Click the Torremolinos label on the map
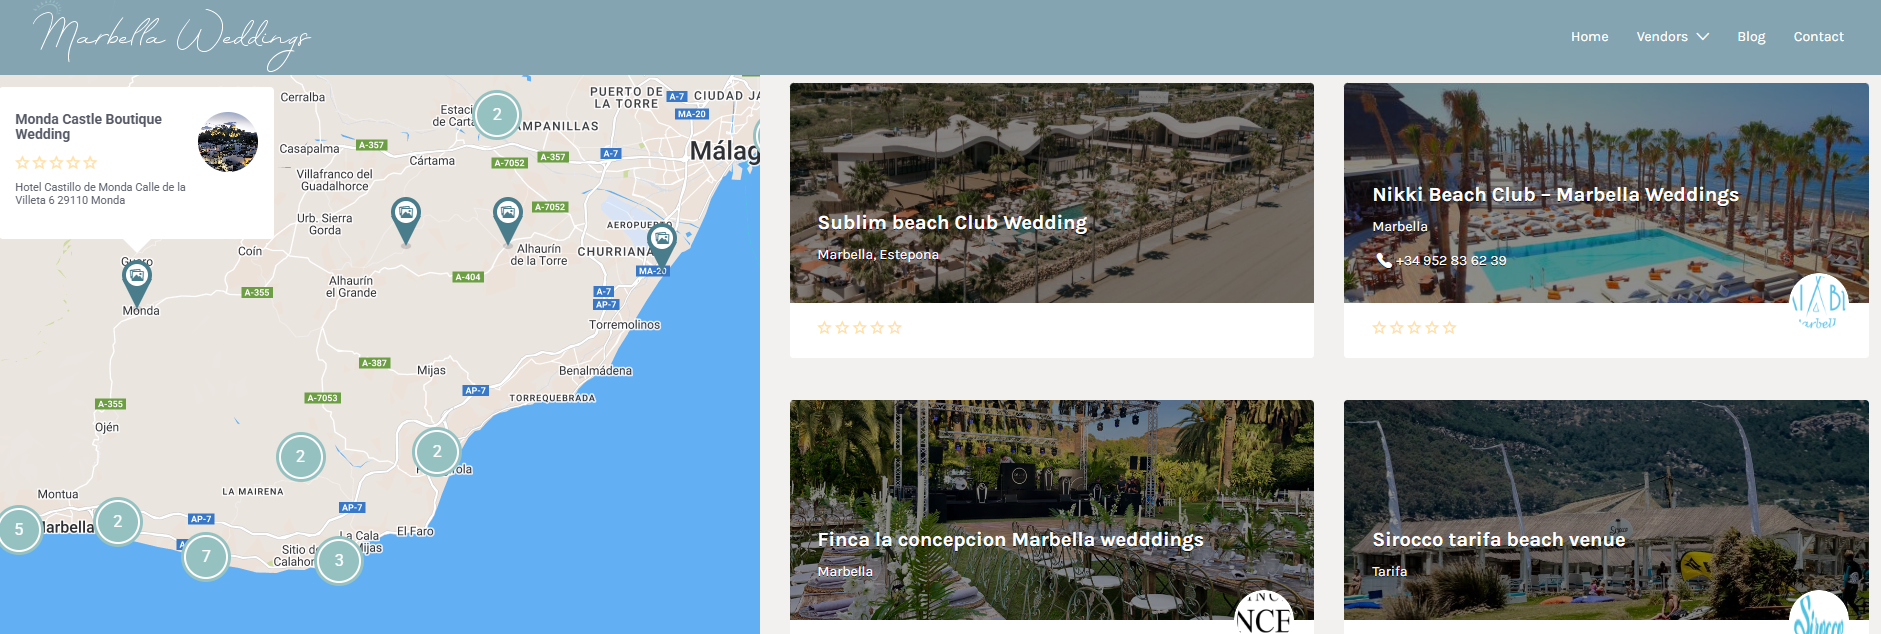This screenshot has width=1881, height=634. 624,325
